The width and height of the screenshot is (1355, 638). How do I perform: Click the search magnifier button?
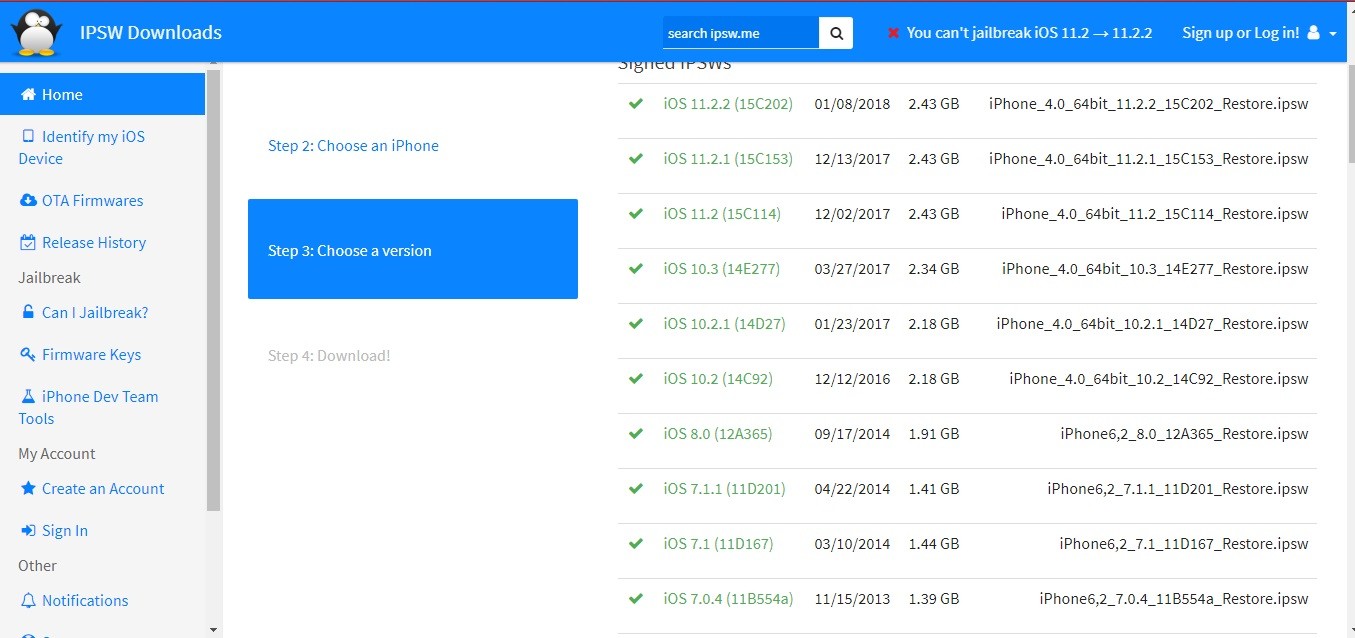[836, 32]
